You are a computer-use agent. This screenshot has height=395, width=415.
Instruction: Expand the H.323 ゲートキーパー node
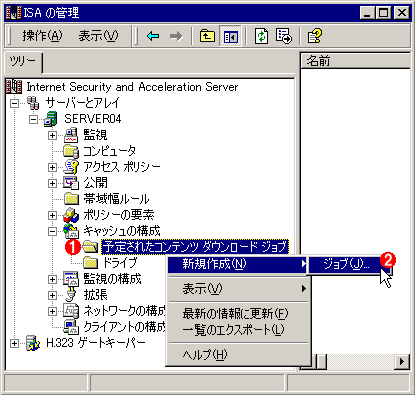tap(14, 343)
